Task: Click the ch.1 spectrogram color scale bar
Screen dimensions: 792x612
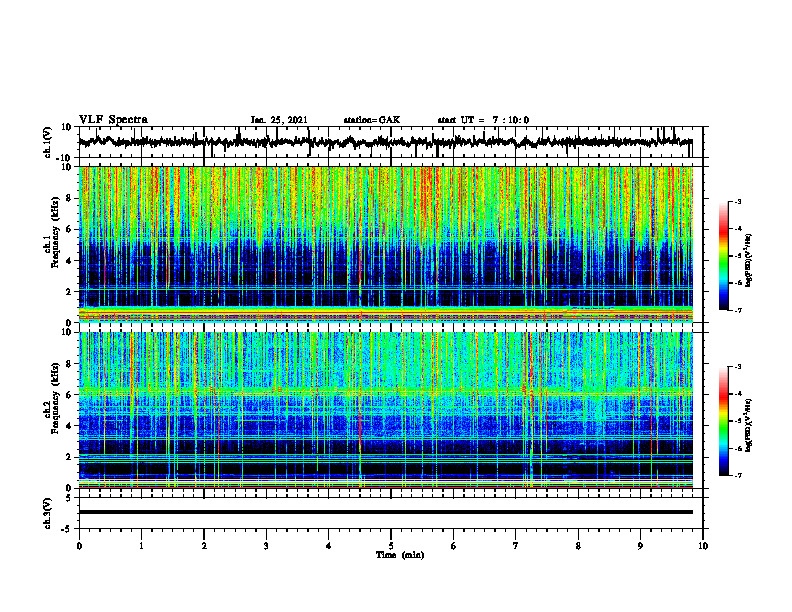Action: (x=723, y=256)
